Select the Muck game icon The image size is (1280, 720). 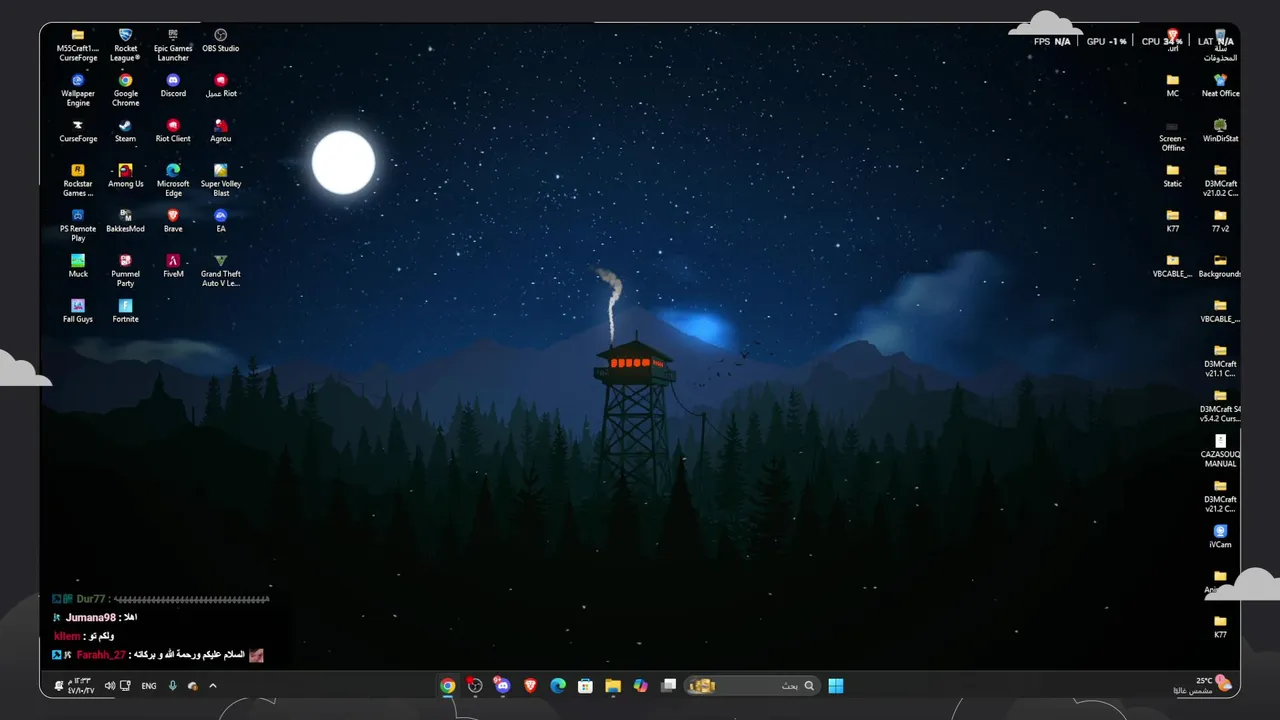(x=78, y=266)
